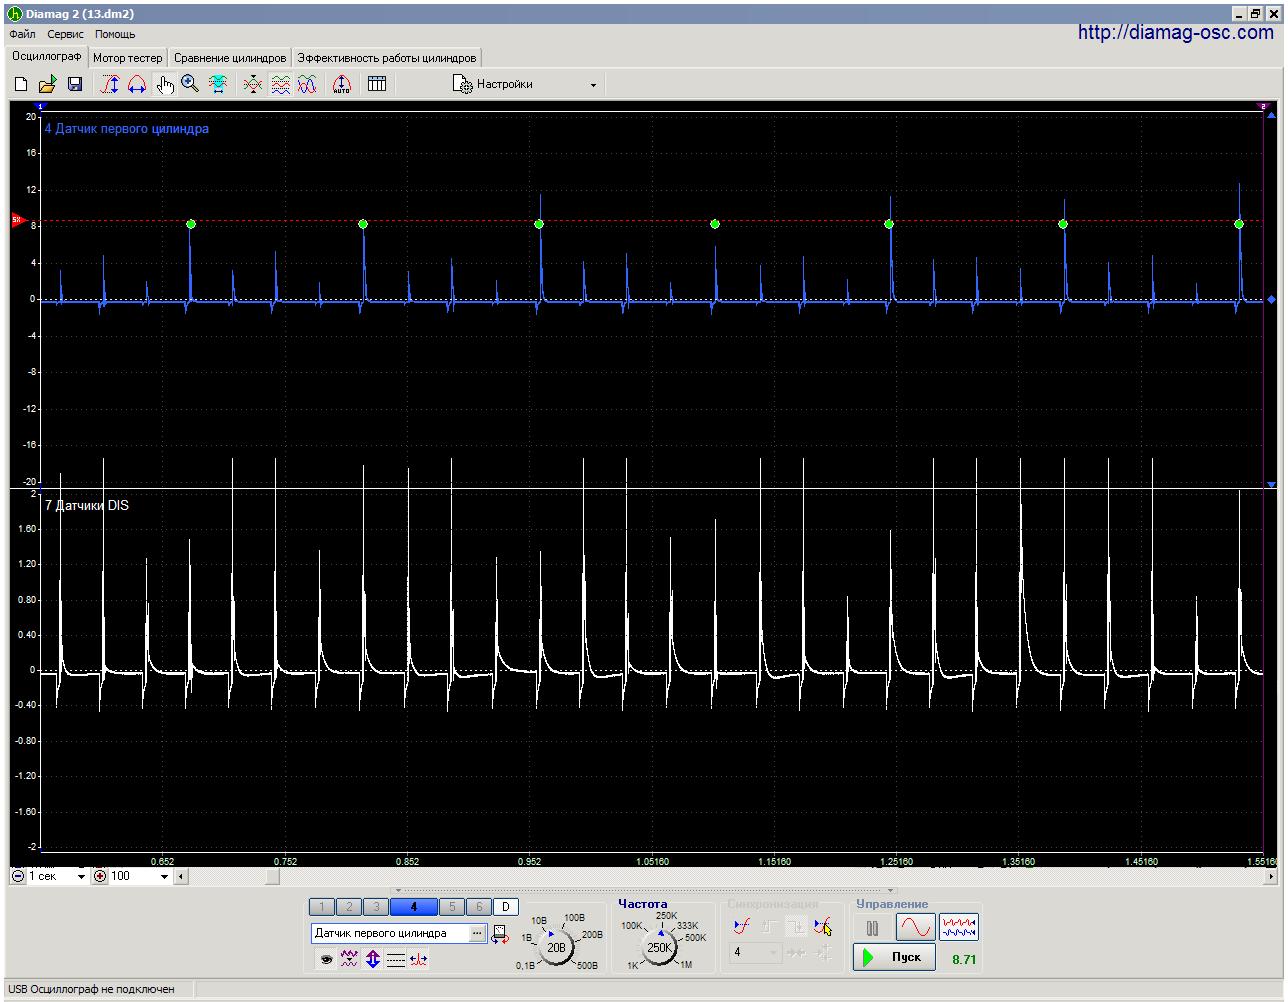
Task: Click the sync trigger icon with the yellow cursor
Action: 823,927
